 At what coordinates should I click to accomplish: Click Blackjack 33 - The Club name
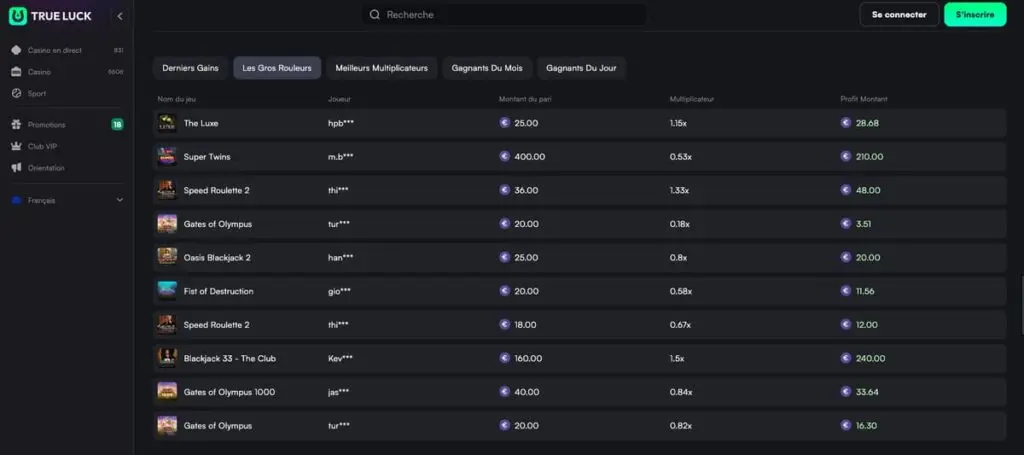[230, 358]
